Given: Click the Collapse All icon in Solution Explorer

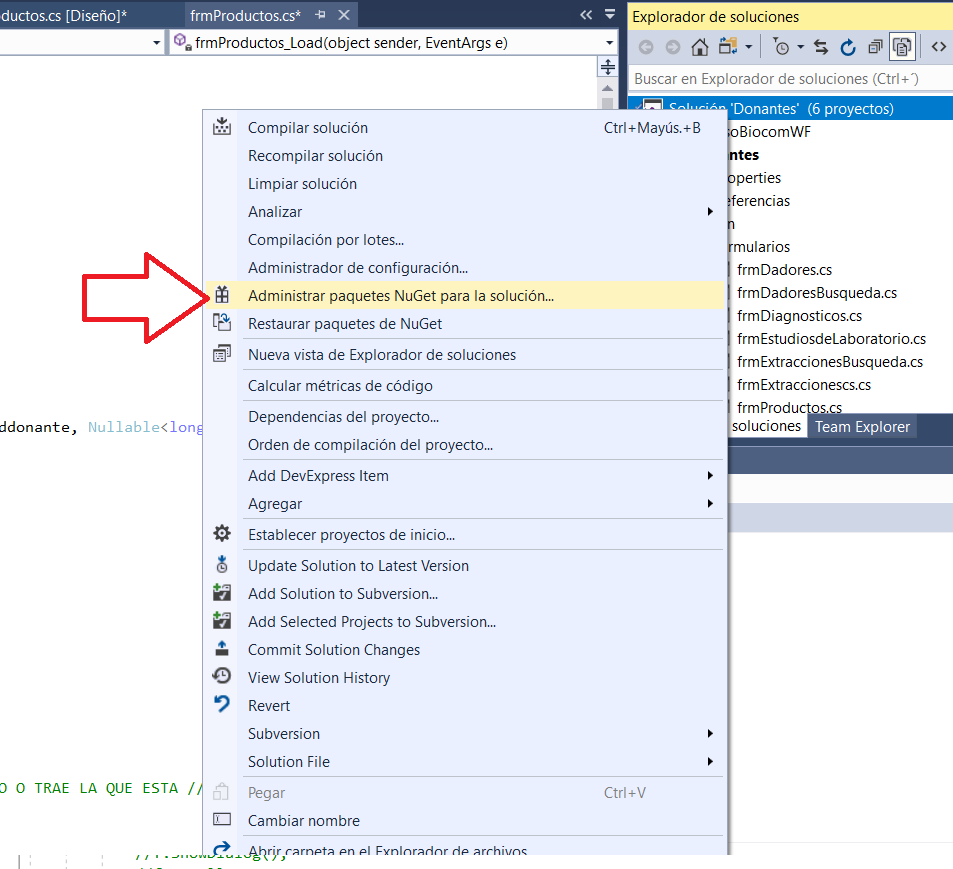Looking at the screenshot, I should coord(875,47).
